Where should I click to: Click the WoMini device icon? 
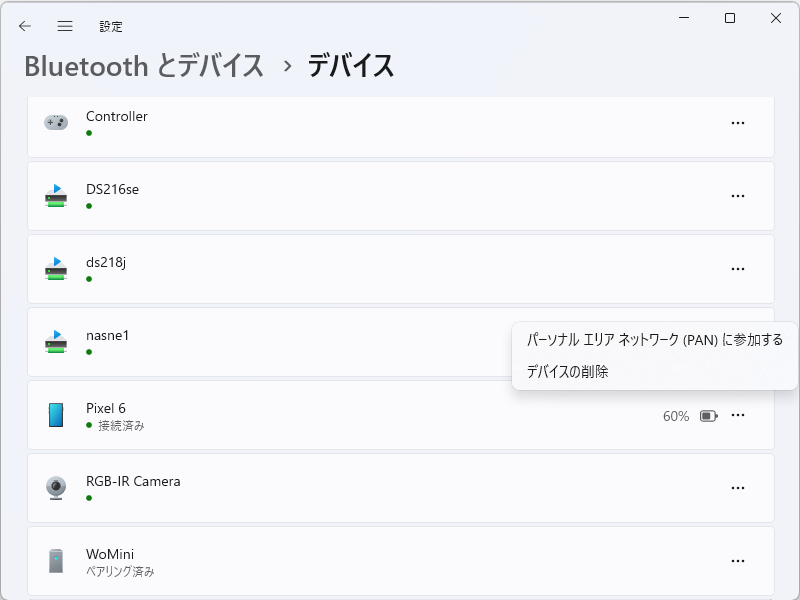point(55,559)
